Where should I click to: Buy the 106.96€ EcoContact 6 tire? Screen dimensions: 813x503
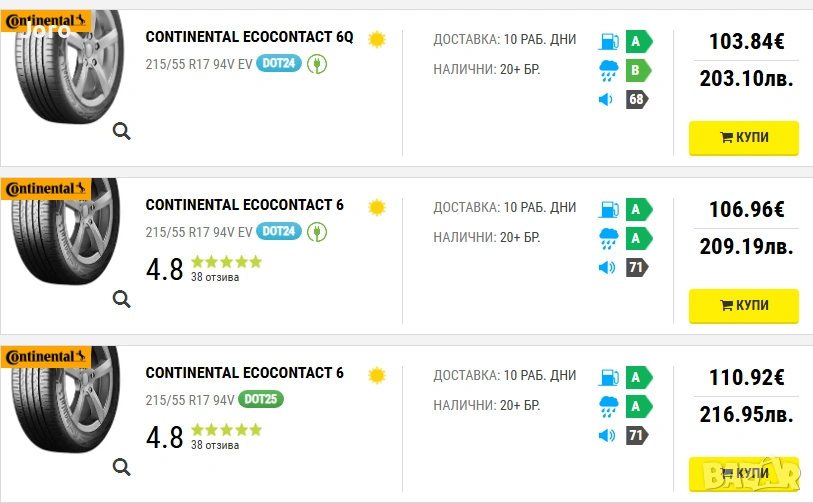coord(743,305)
